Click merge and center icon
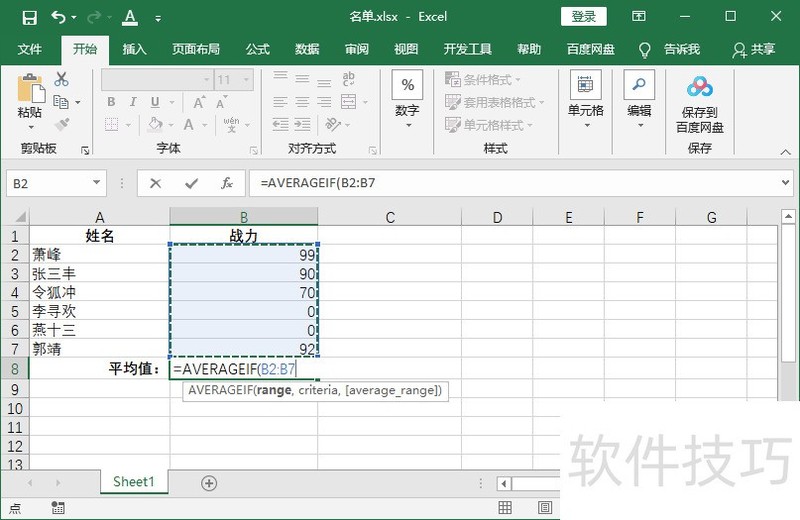 click(x=348, y=102)
